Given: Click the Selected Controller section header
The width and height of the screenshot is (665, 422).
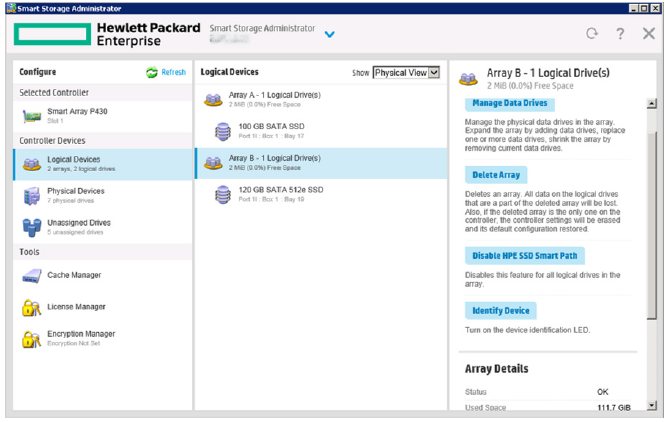Looking at the screenshot, I should pos(54,92).
